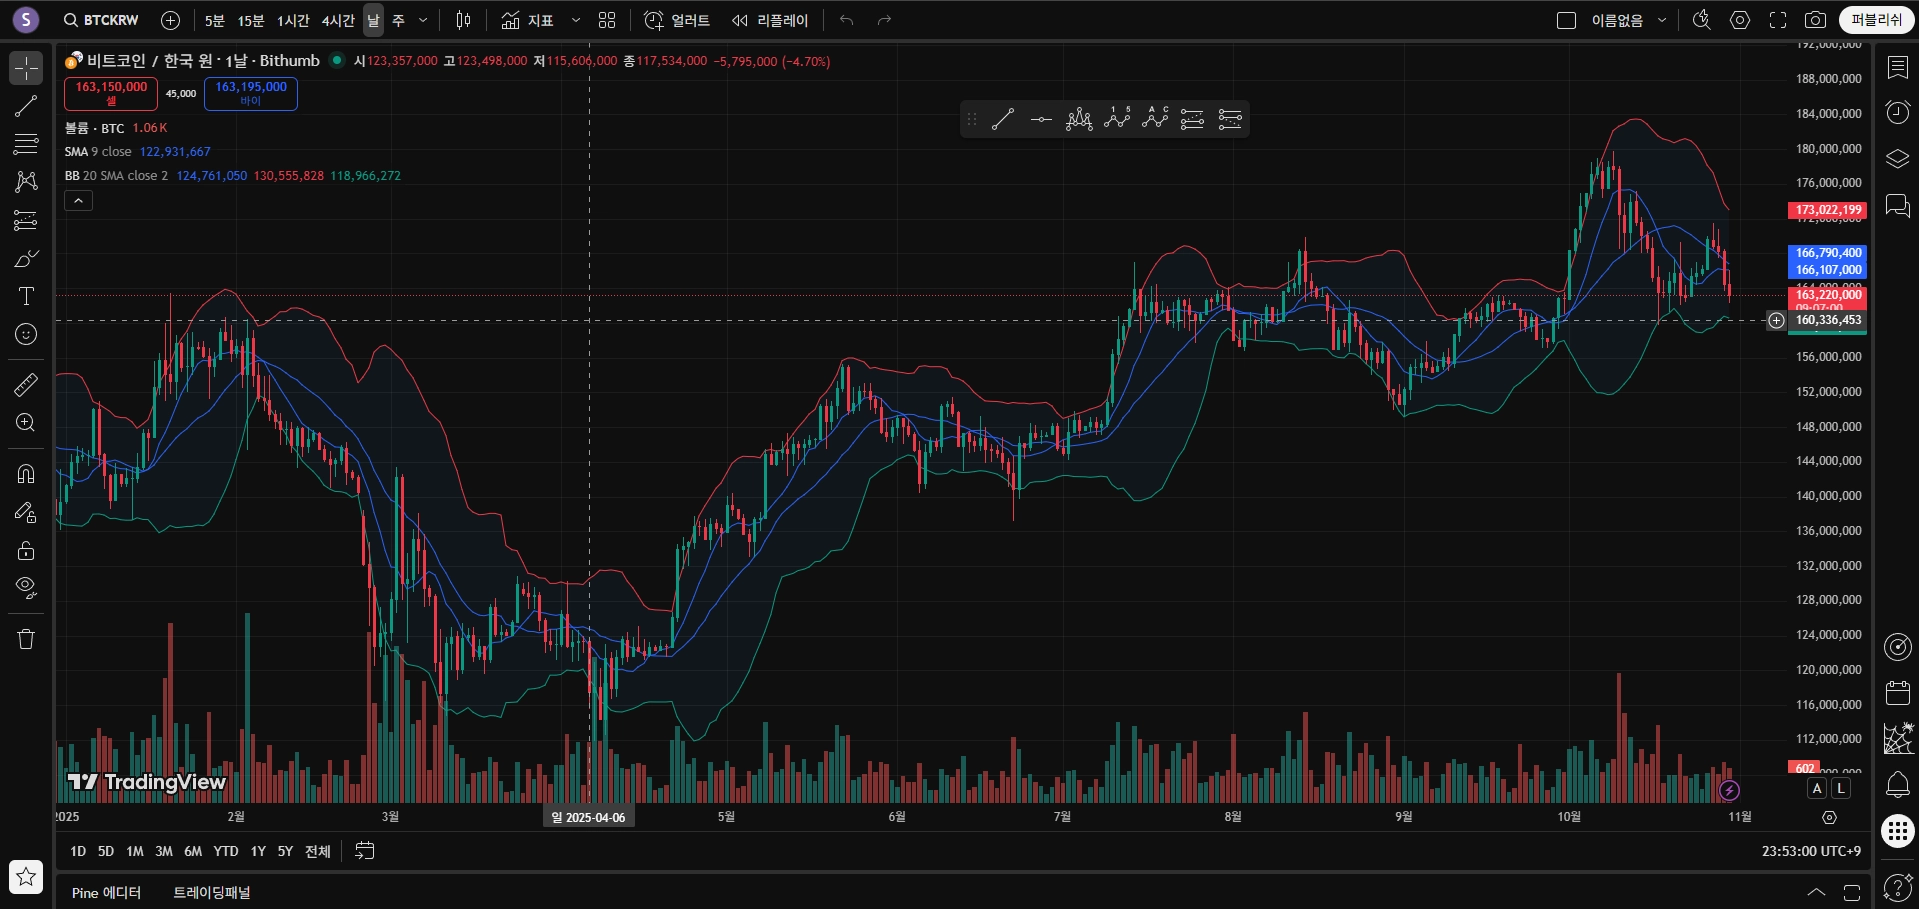Select the brush drawing tool
The image size is (1919, 909).
click(26, 259)
